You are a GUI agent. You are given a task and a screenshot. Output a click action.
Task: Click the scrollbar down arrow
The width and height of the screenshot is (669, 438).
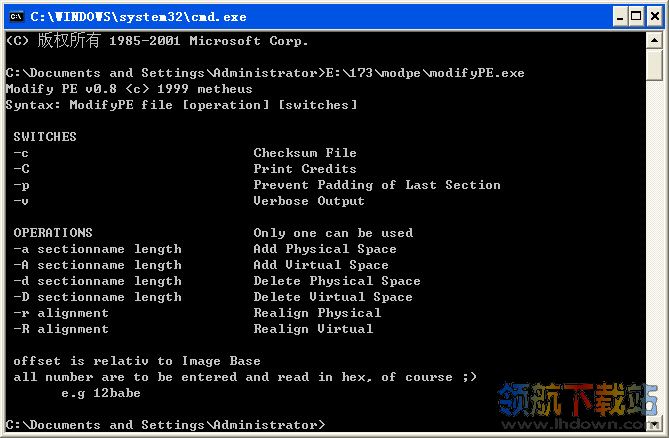[654, 423]
